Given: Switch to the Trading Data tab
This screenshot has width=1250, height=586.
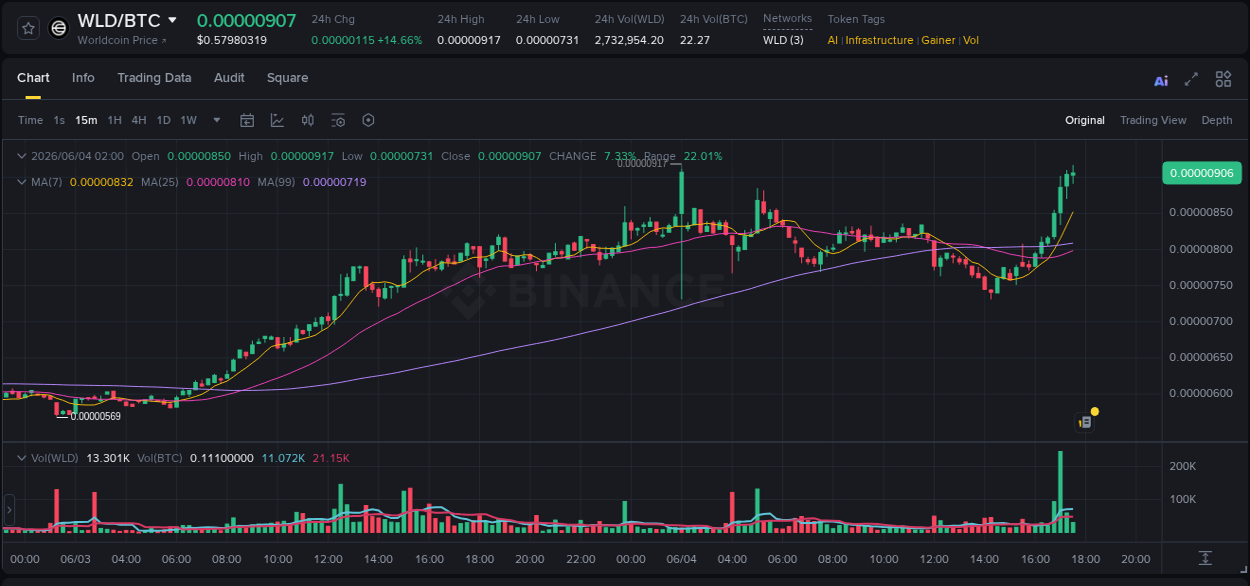Looking at the screenshot, I should click(x=154, y=78).
